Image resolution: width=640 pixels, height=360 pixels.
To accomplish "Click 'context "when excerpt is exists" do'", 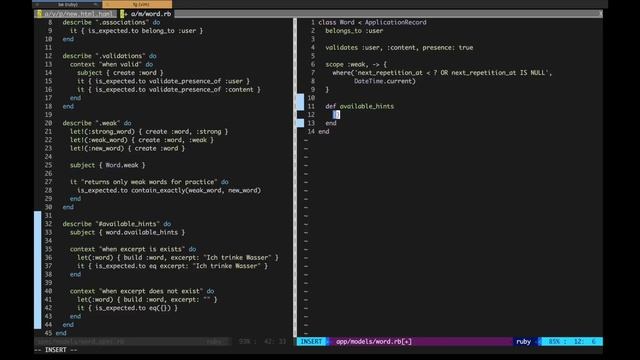I will click(x=133, y=249).
